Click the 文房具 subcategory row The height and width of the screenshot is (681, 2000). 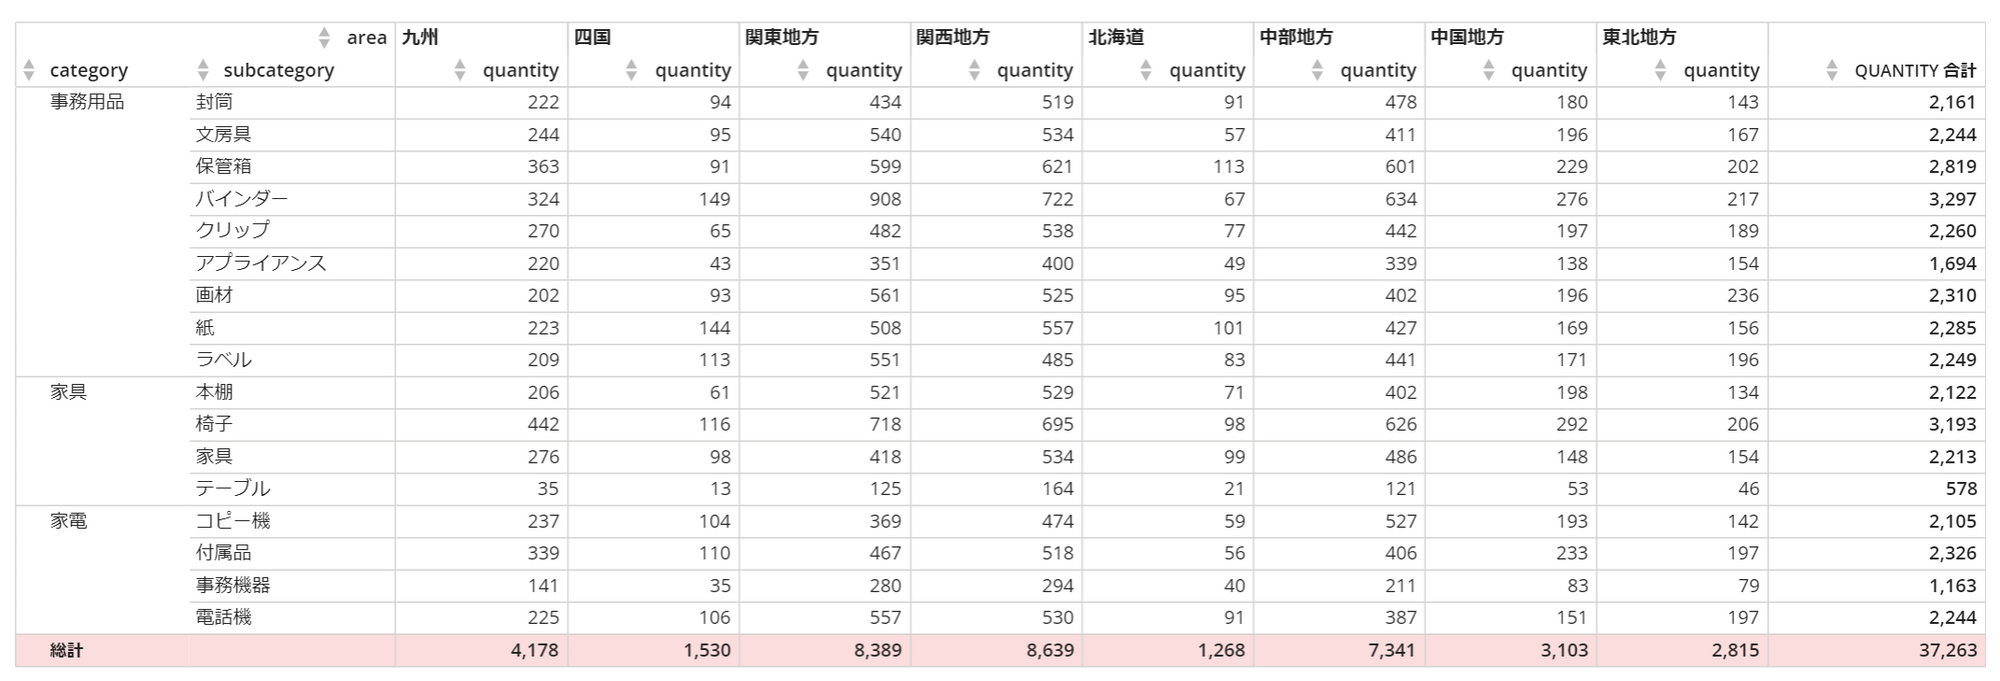(223, 134)
